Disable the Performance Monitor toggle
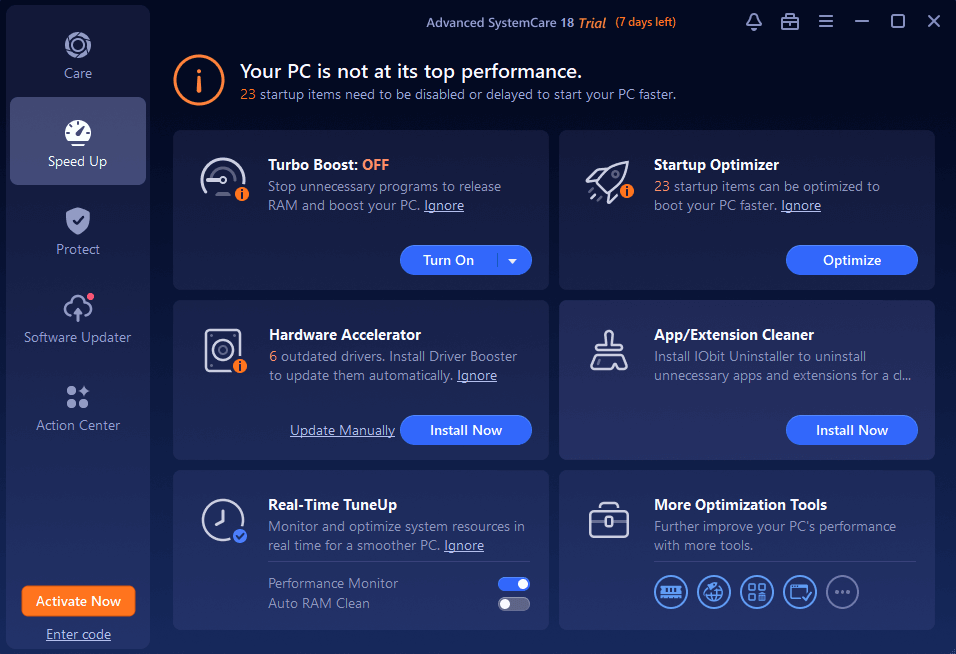The image size is (956, 654). pos(513,584)
